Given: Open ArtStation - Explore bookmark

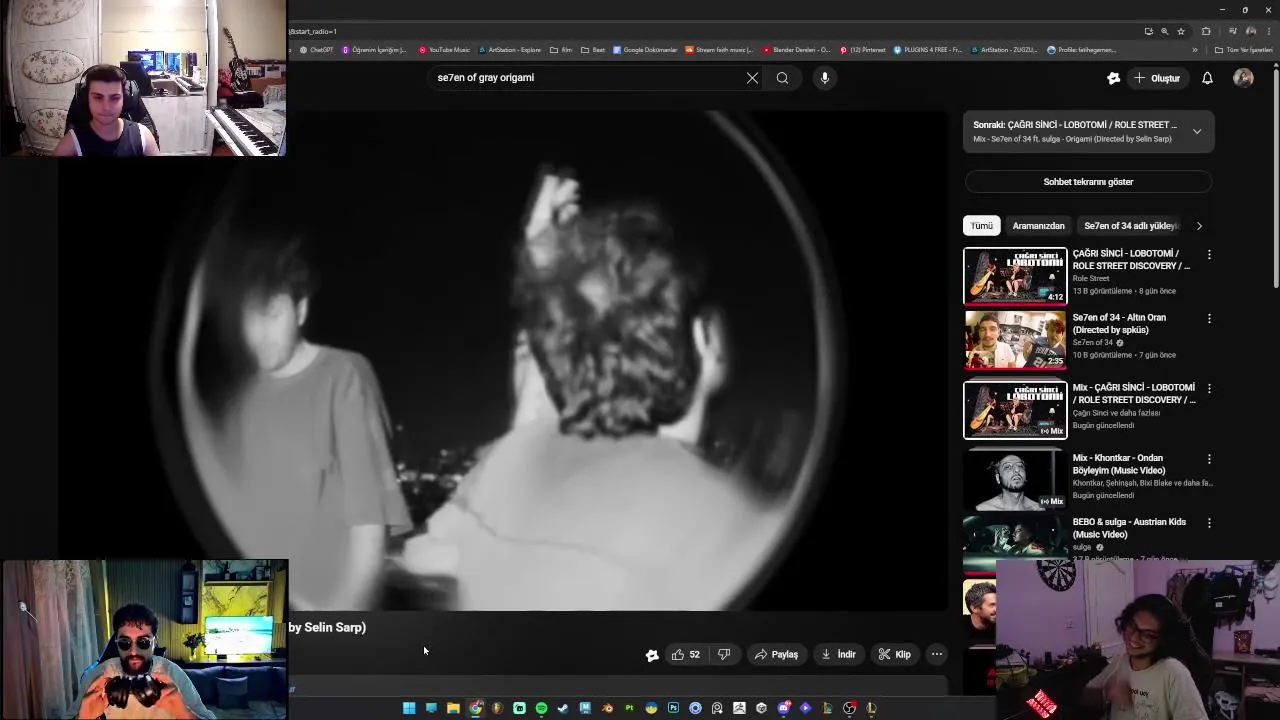Looking at the screenshot, I should click(x=510, y=50).
